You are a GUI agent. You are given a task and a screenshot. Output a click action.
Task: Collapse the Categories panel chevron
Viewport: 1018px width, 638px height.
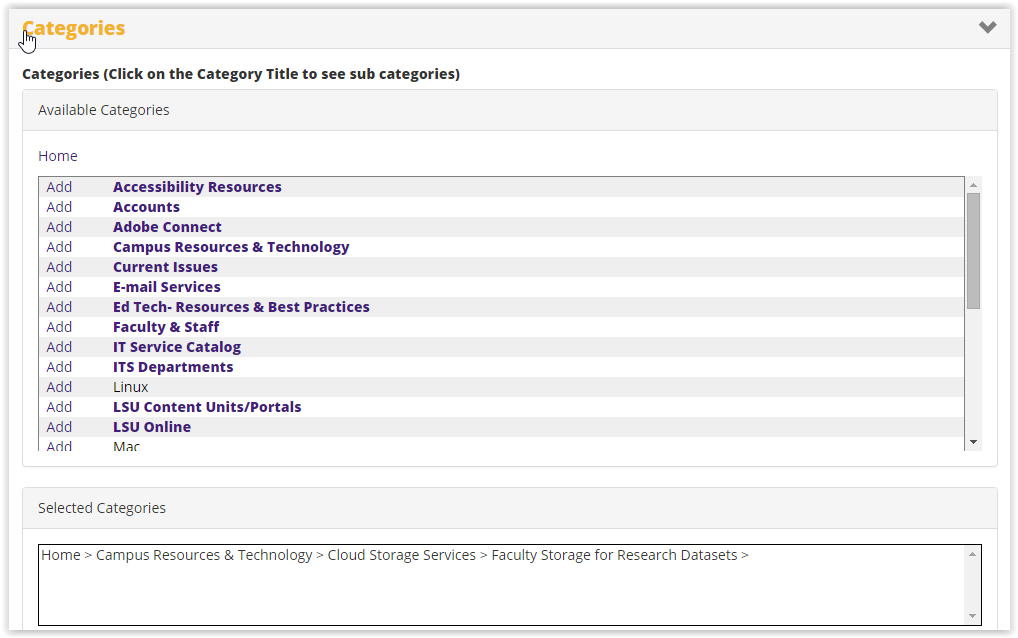(x=987, y=28)
